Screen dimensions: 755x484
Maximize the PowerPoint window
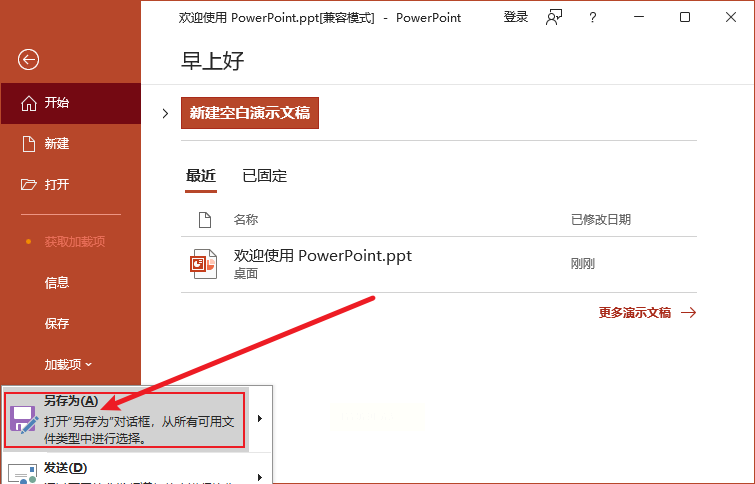click(685, 17)
